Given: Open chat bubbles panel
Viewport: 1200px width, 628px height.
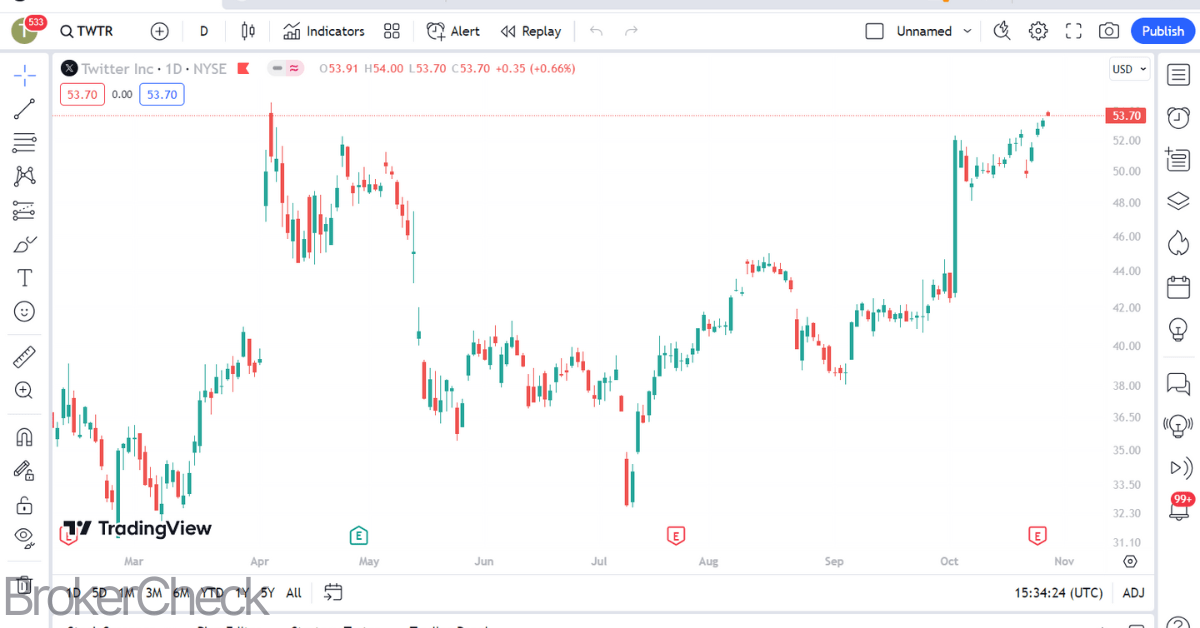Looking at the screenshot, I should point(1178,383).
